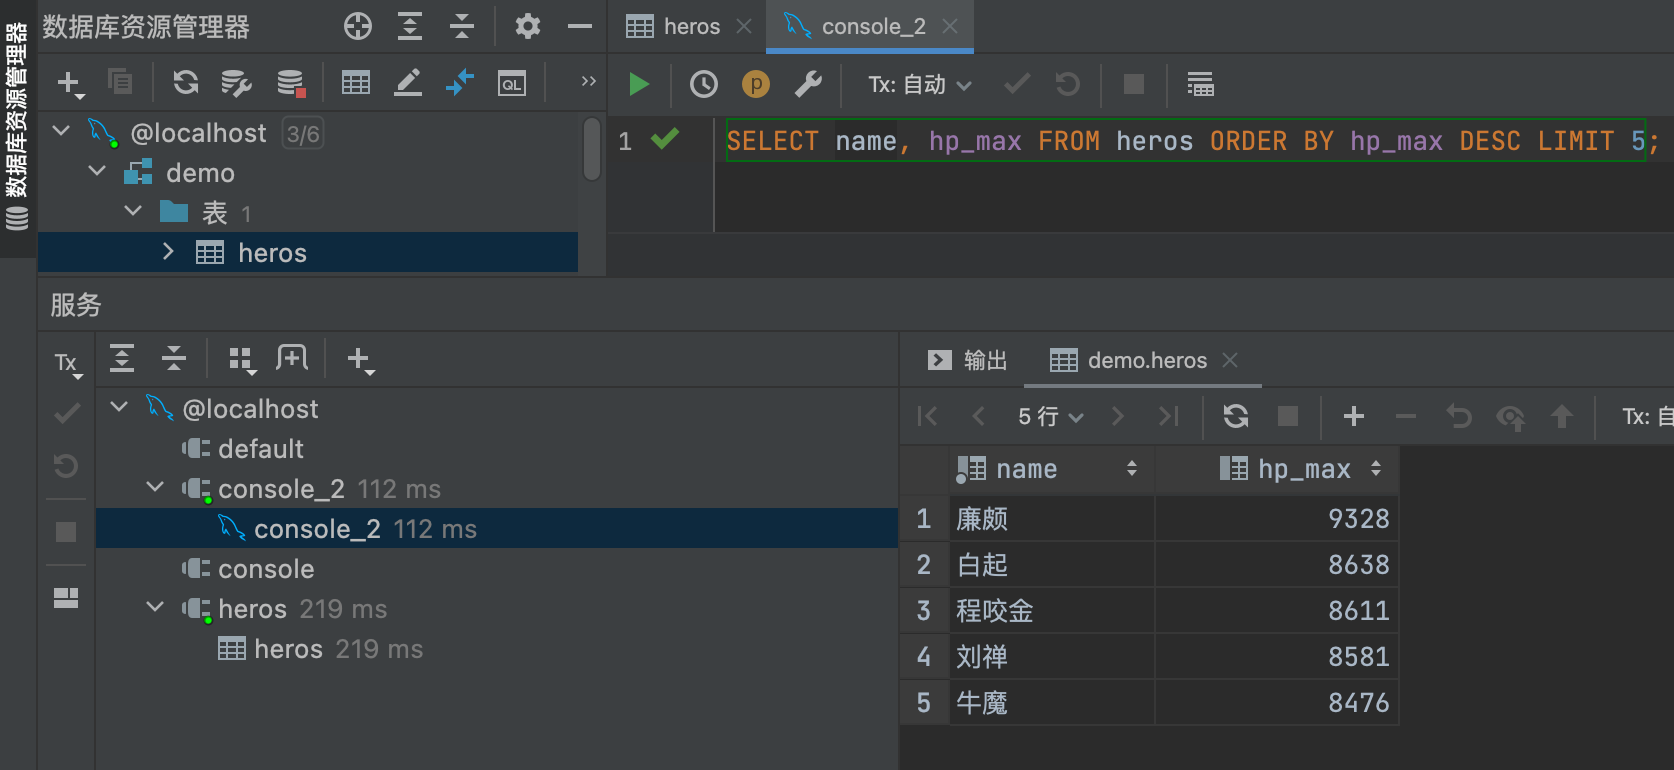Screen dimensions: 1674x770
Task: Select the heros 219 ms table row in services
Action: coord(320,649)
